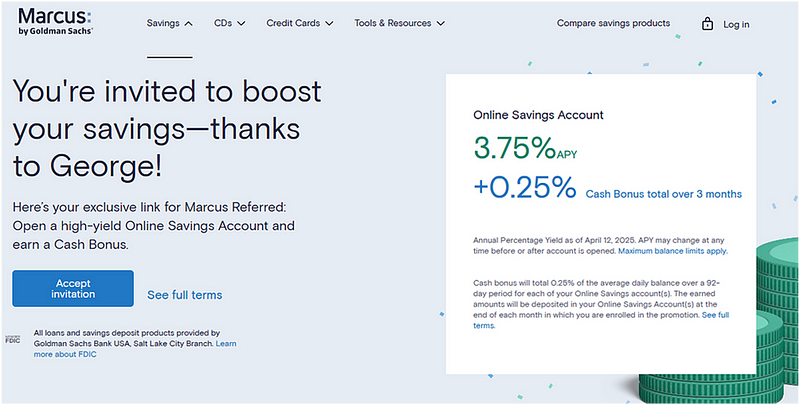The height and width of the screenshot is (405, 800).
Task: Click the Marcus Referred exclusive link paragraph
Action: click(x=154, y=226)
